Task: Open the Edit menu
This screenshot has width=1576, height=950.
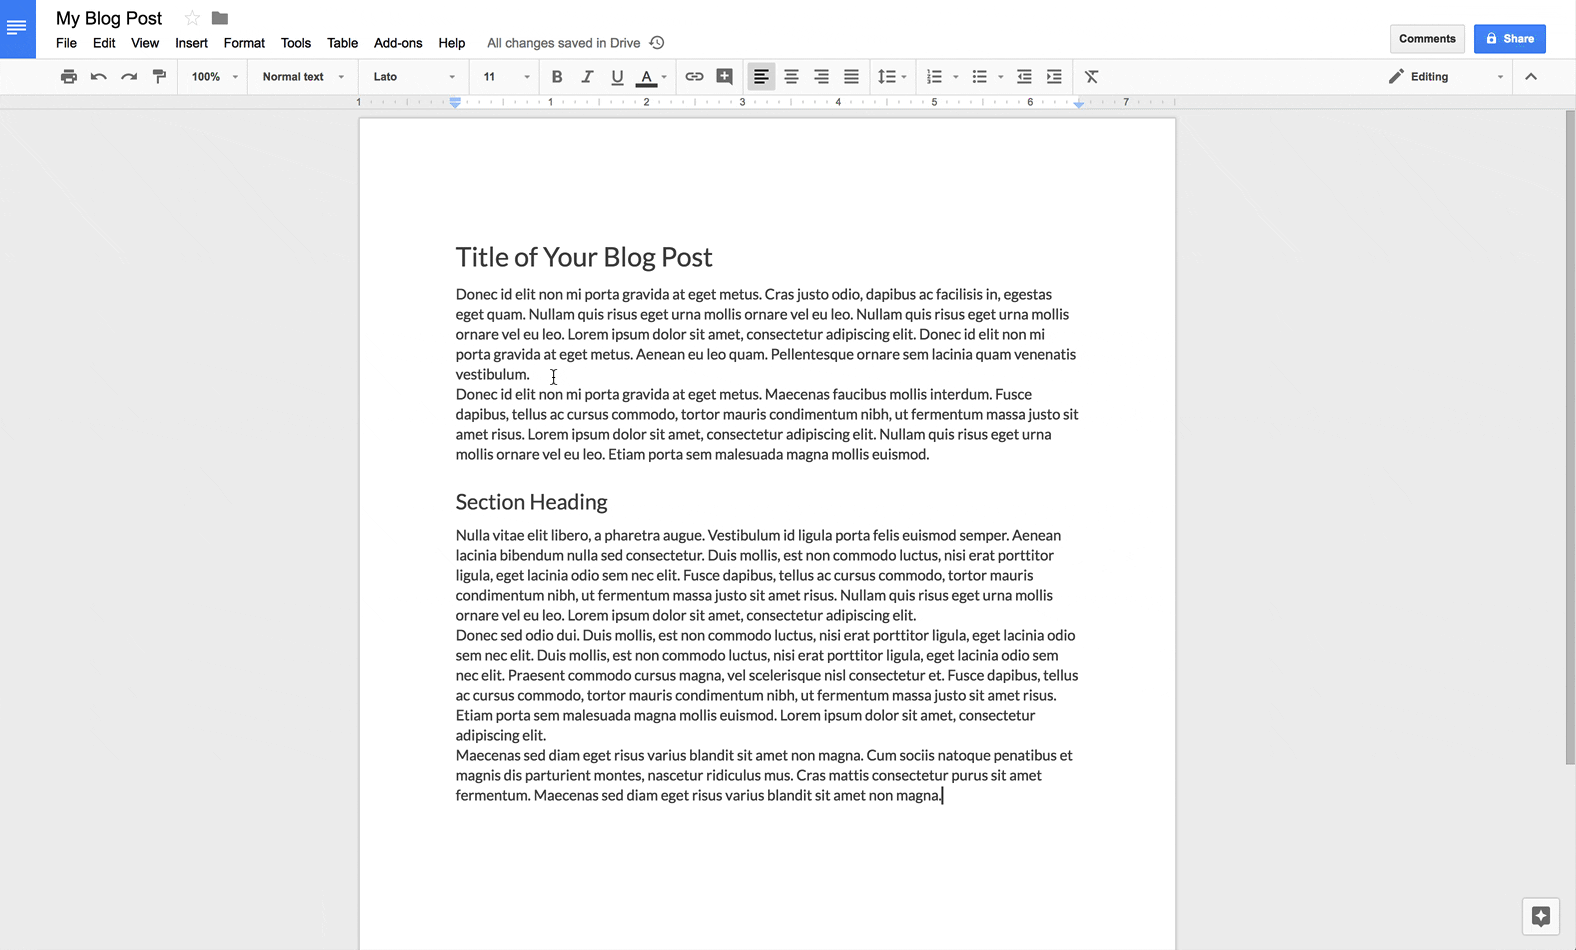Action: [x=104, y=43]
